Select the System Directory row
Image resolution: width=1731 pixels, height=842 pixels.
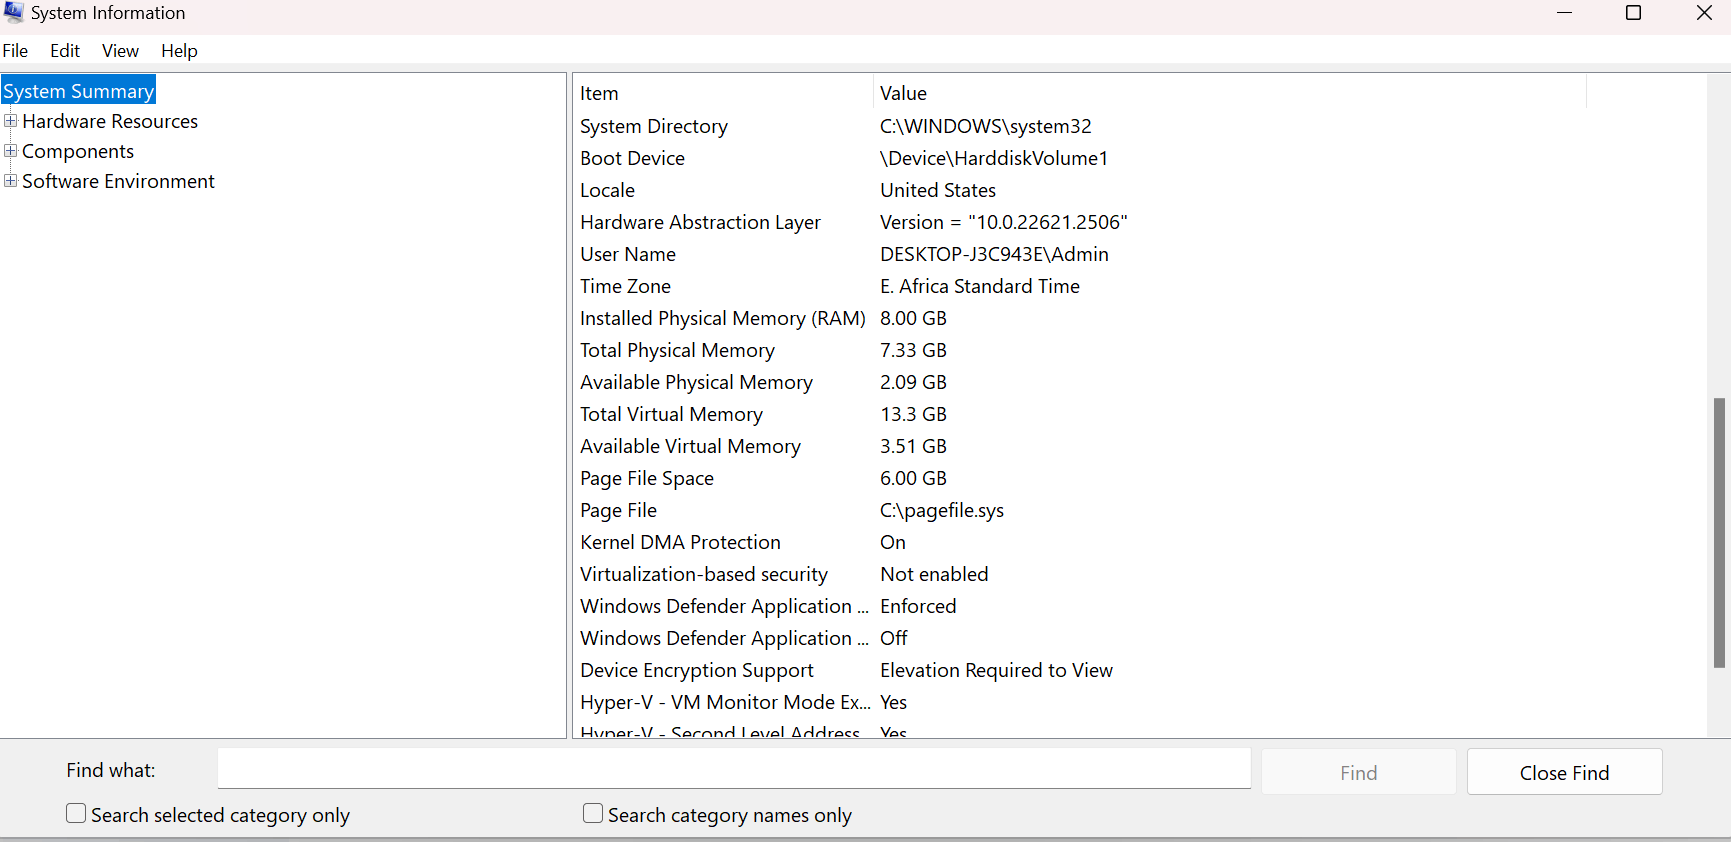(x=1080, y=126)
